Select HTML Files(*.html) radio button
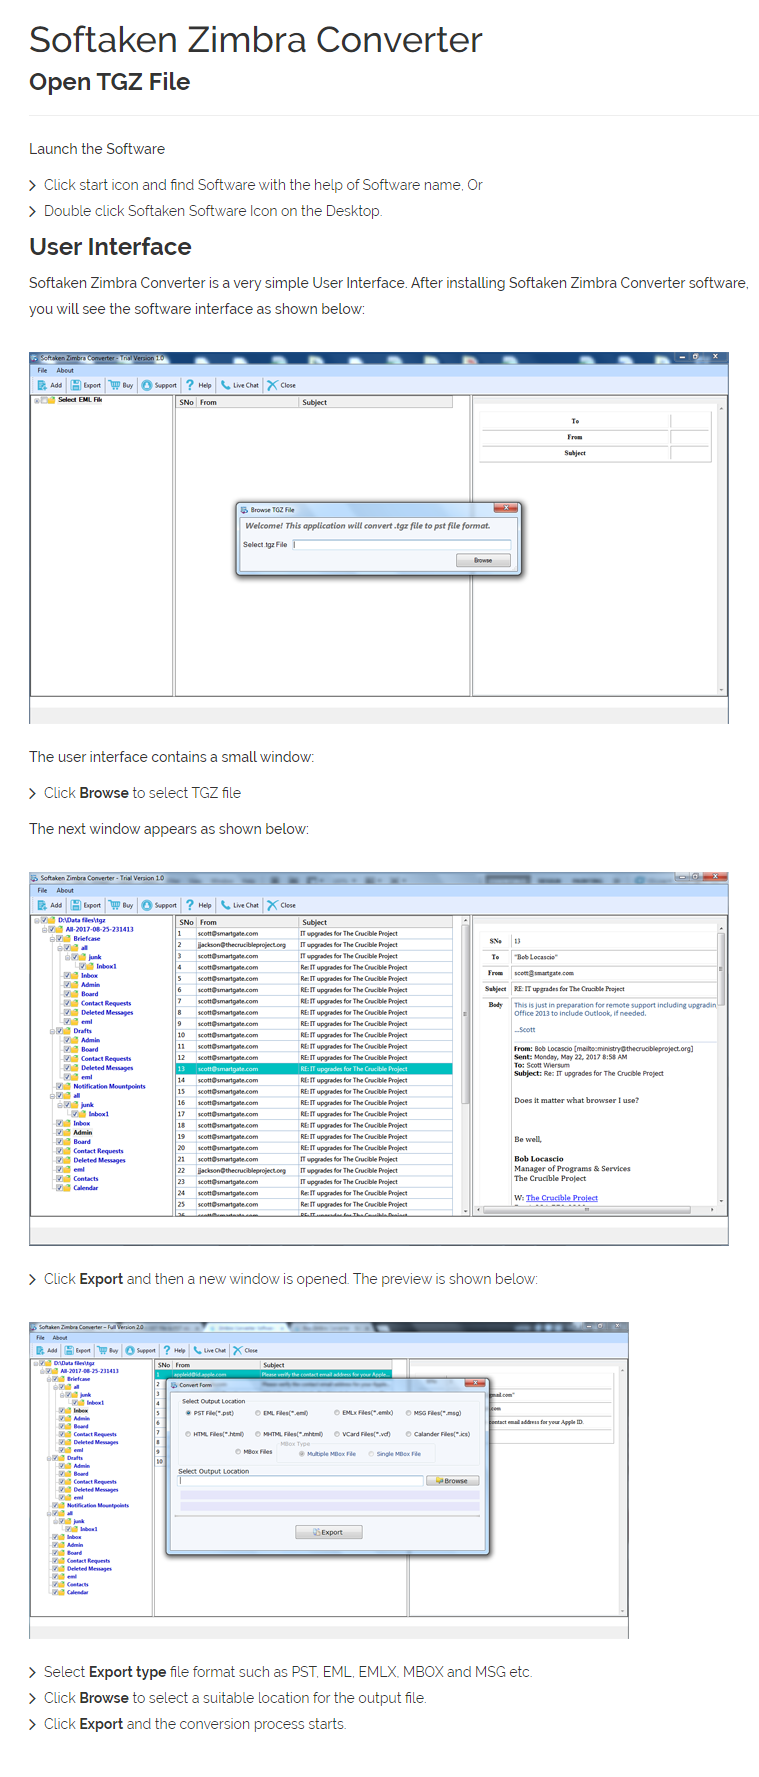This screenshot has height=1777, width=759. 188,1434
